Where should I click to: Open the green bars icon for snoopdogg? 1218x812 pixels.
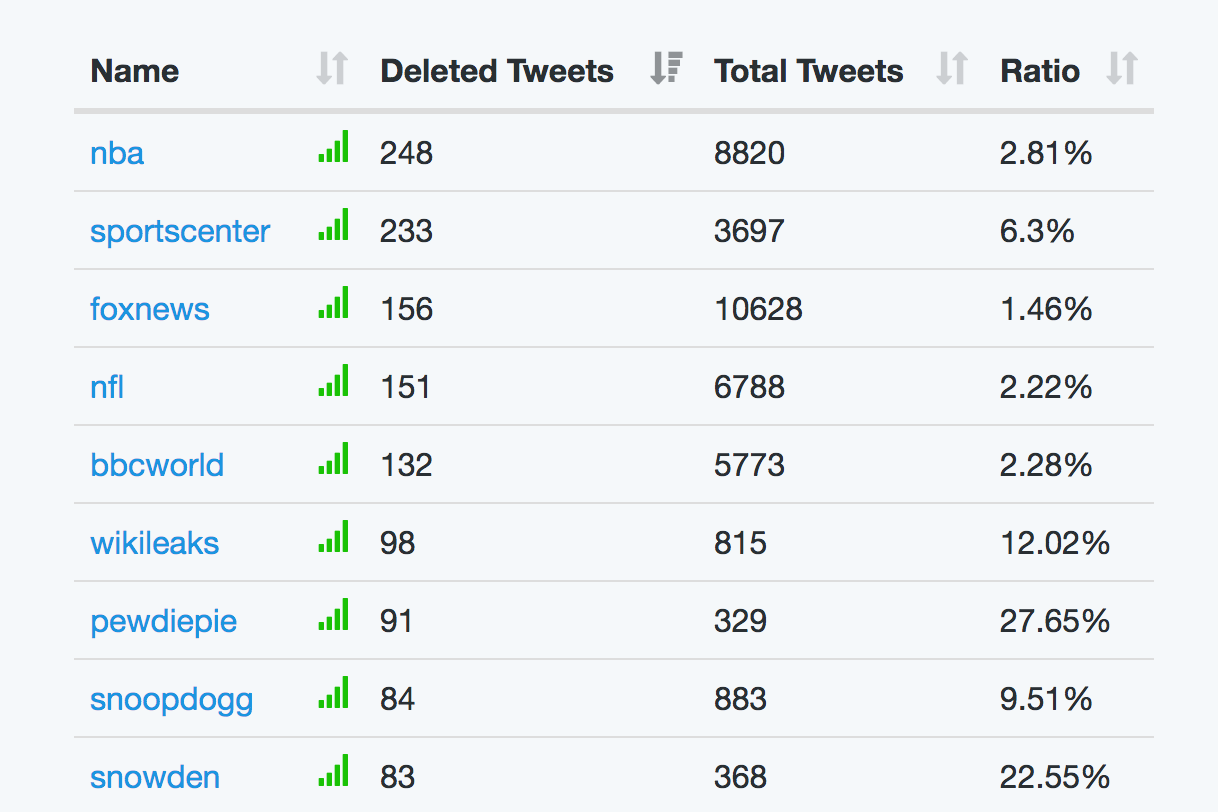pos(333,692)
